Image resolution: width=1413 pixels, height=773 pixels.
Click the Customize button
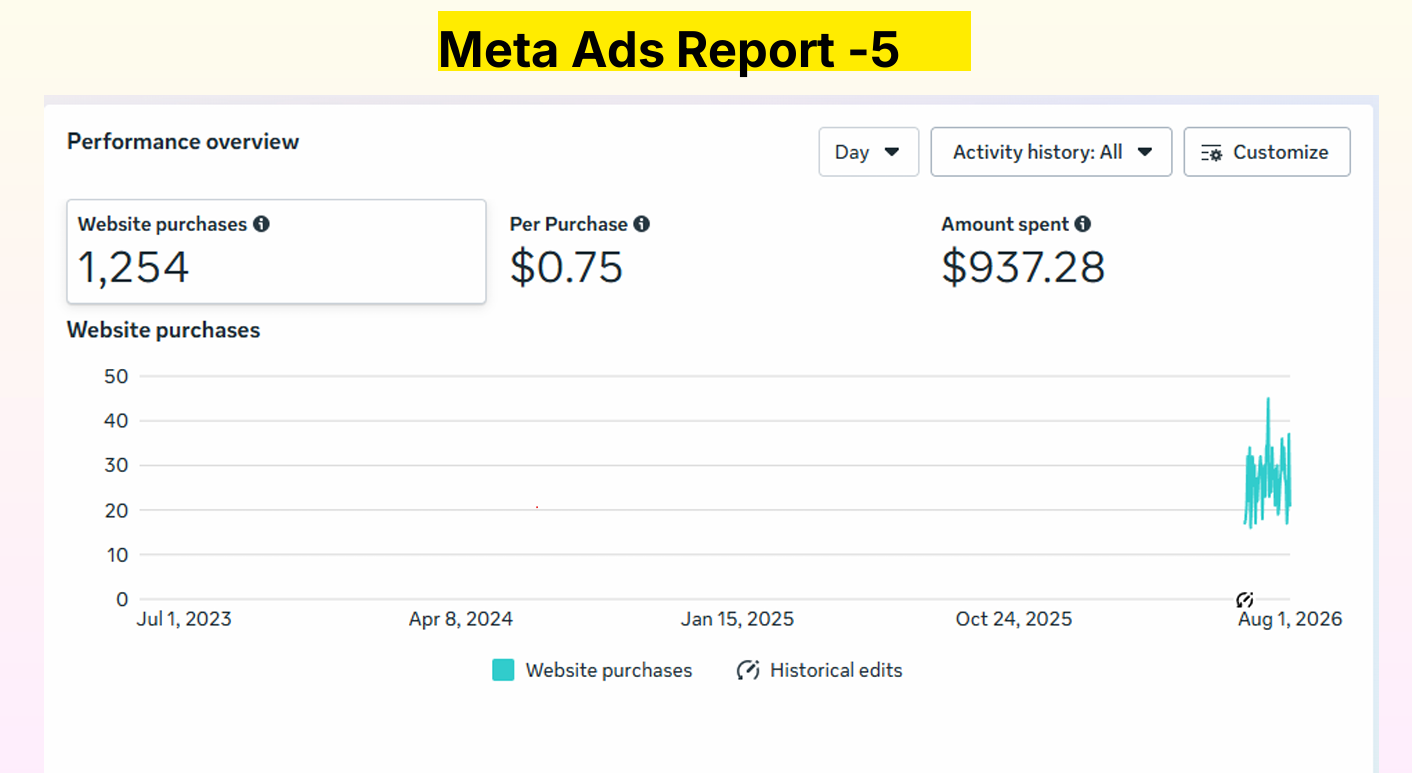1267,152
